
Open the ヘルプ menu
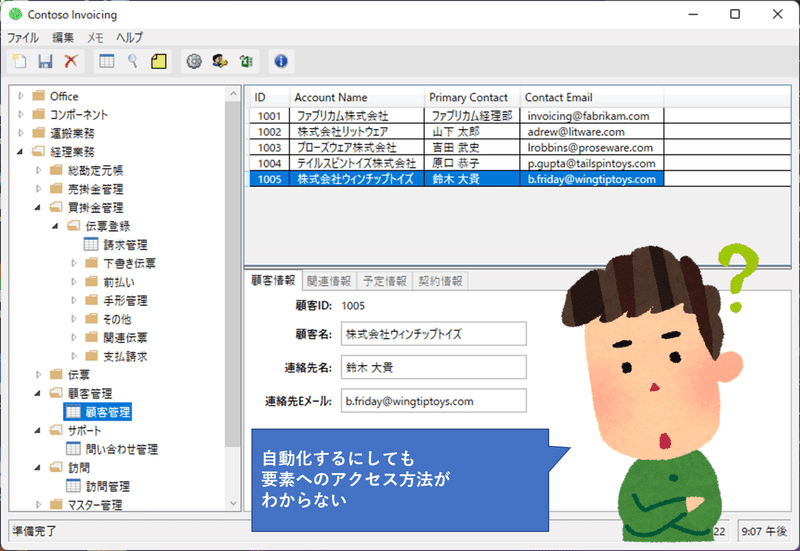pyautogui.click(x=129, y=37)
